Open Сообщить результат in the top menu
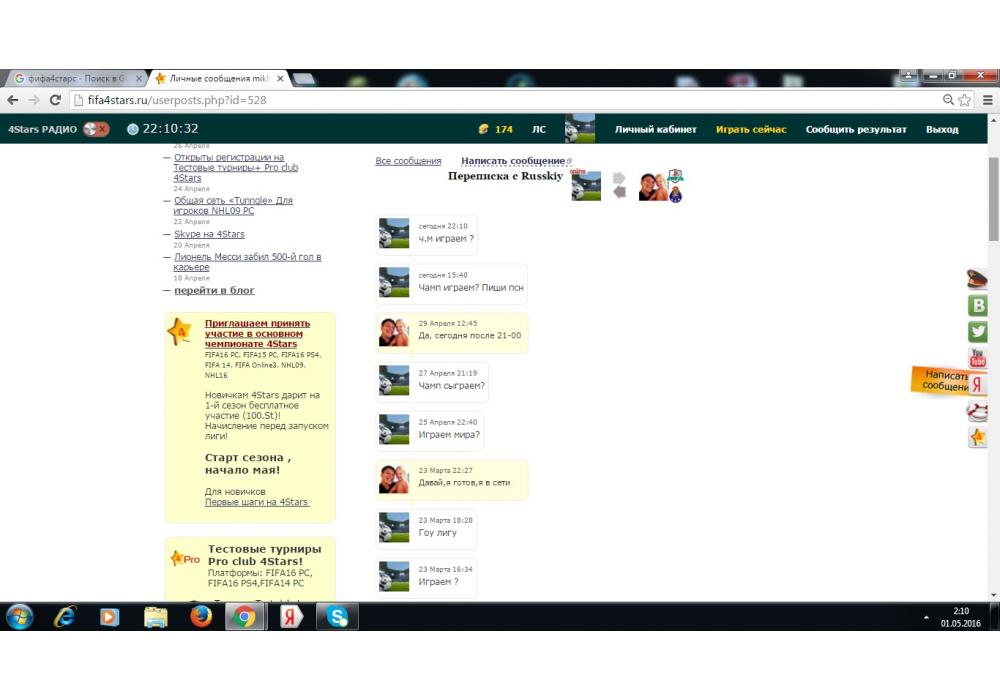1000x700 pixels. 856,129
